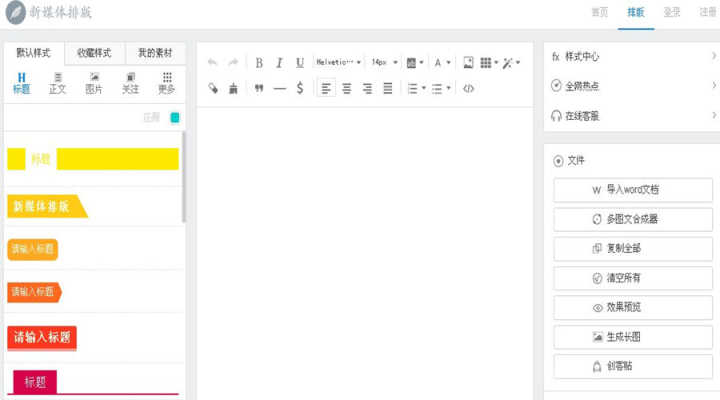Select the 图片 image style category
Viewport: 720px width, 400px height.
(94, 84)
